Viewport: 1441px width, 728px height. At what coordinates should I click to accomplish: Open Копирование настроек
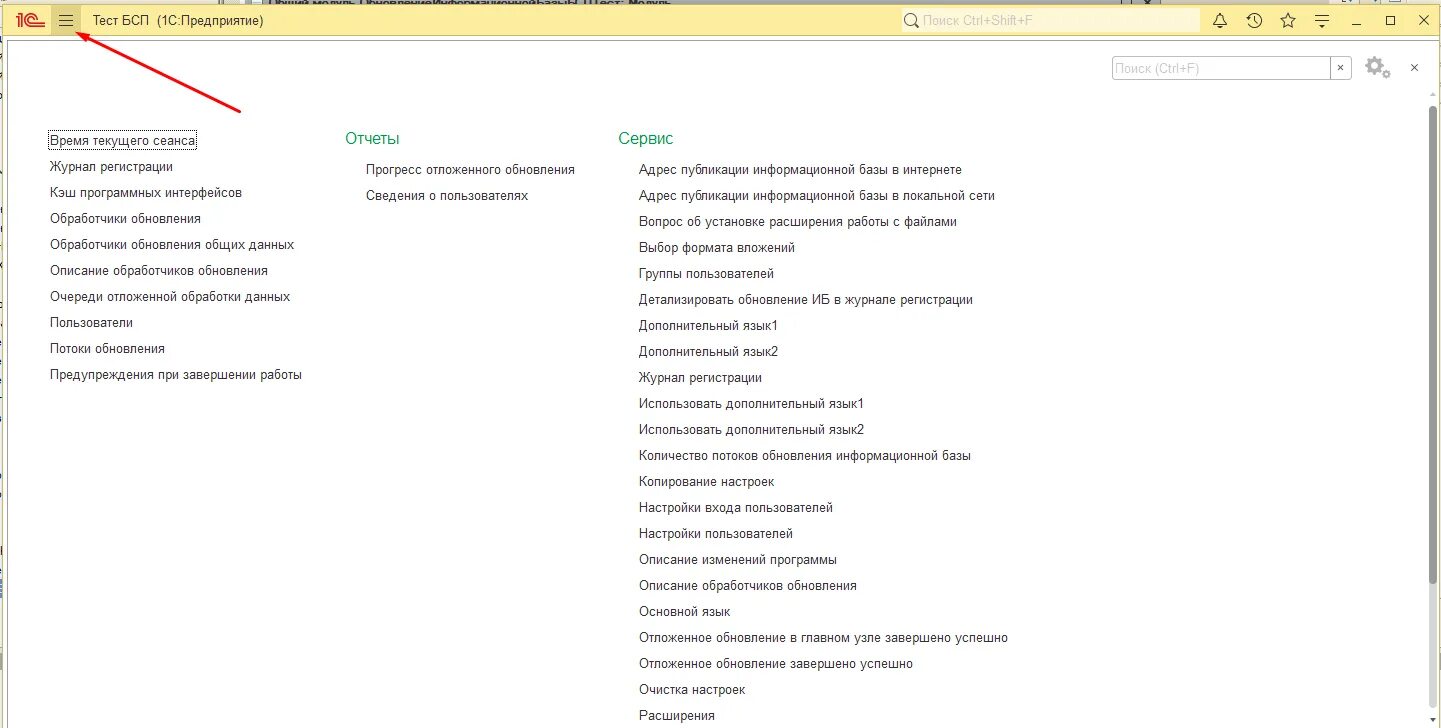pyautogui.click(x=706, y=482)
